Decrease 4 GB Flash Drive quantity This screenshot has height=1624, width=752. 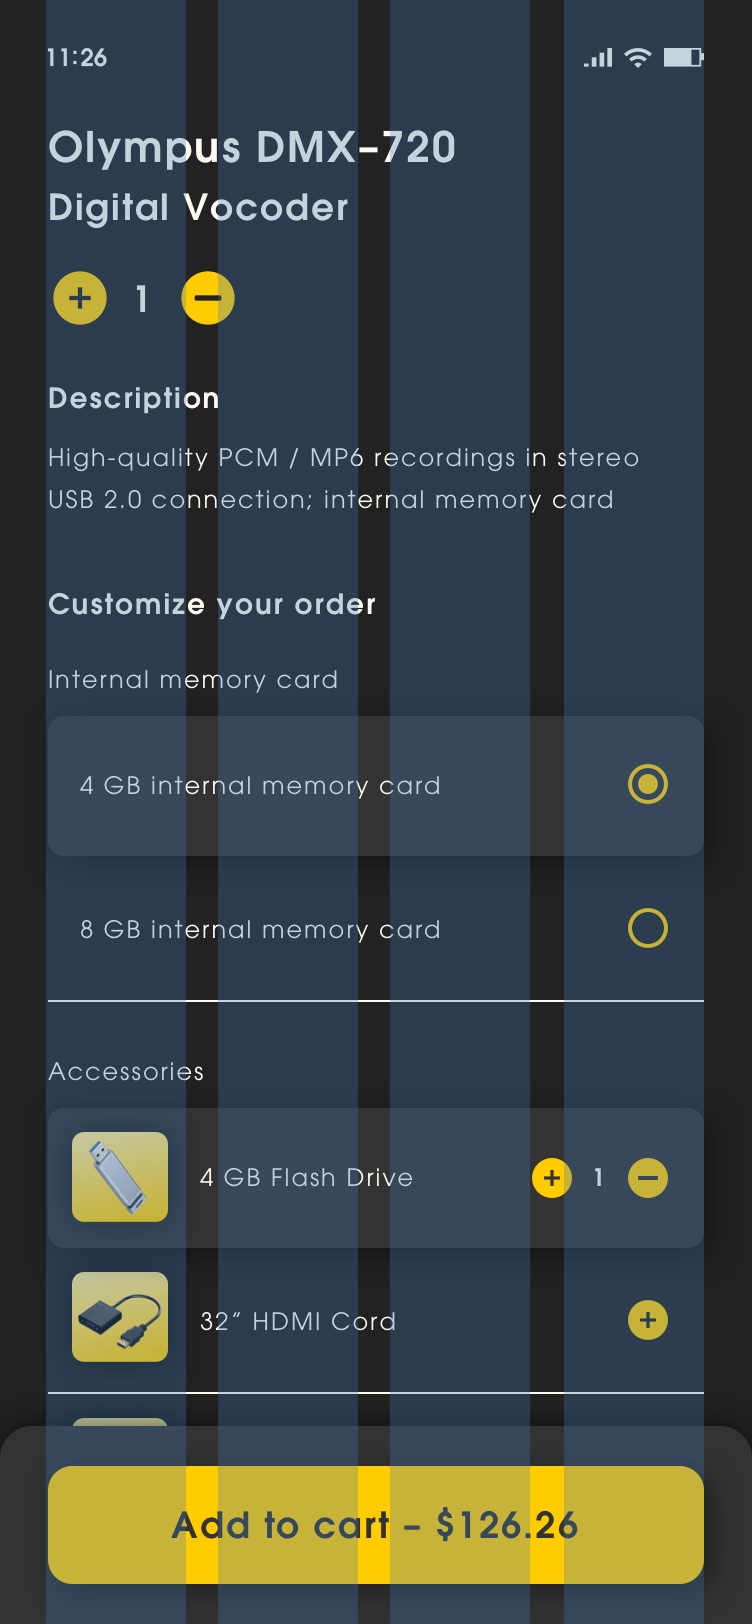(648, 1178)
